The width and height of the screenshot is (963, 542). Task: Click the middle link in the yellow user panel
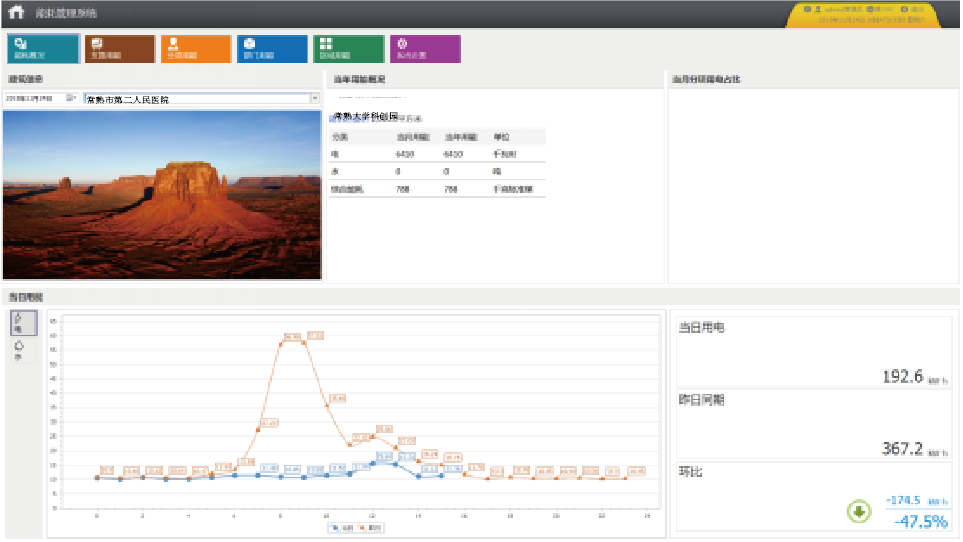877,9
